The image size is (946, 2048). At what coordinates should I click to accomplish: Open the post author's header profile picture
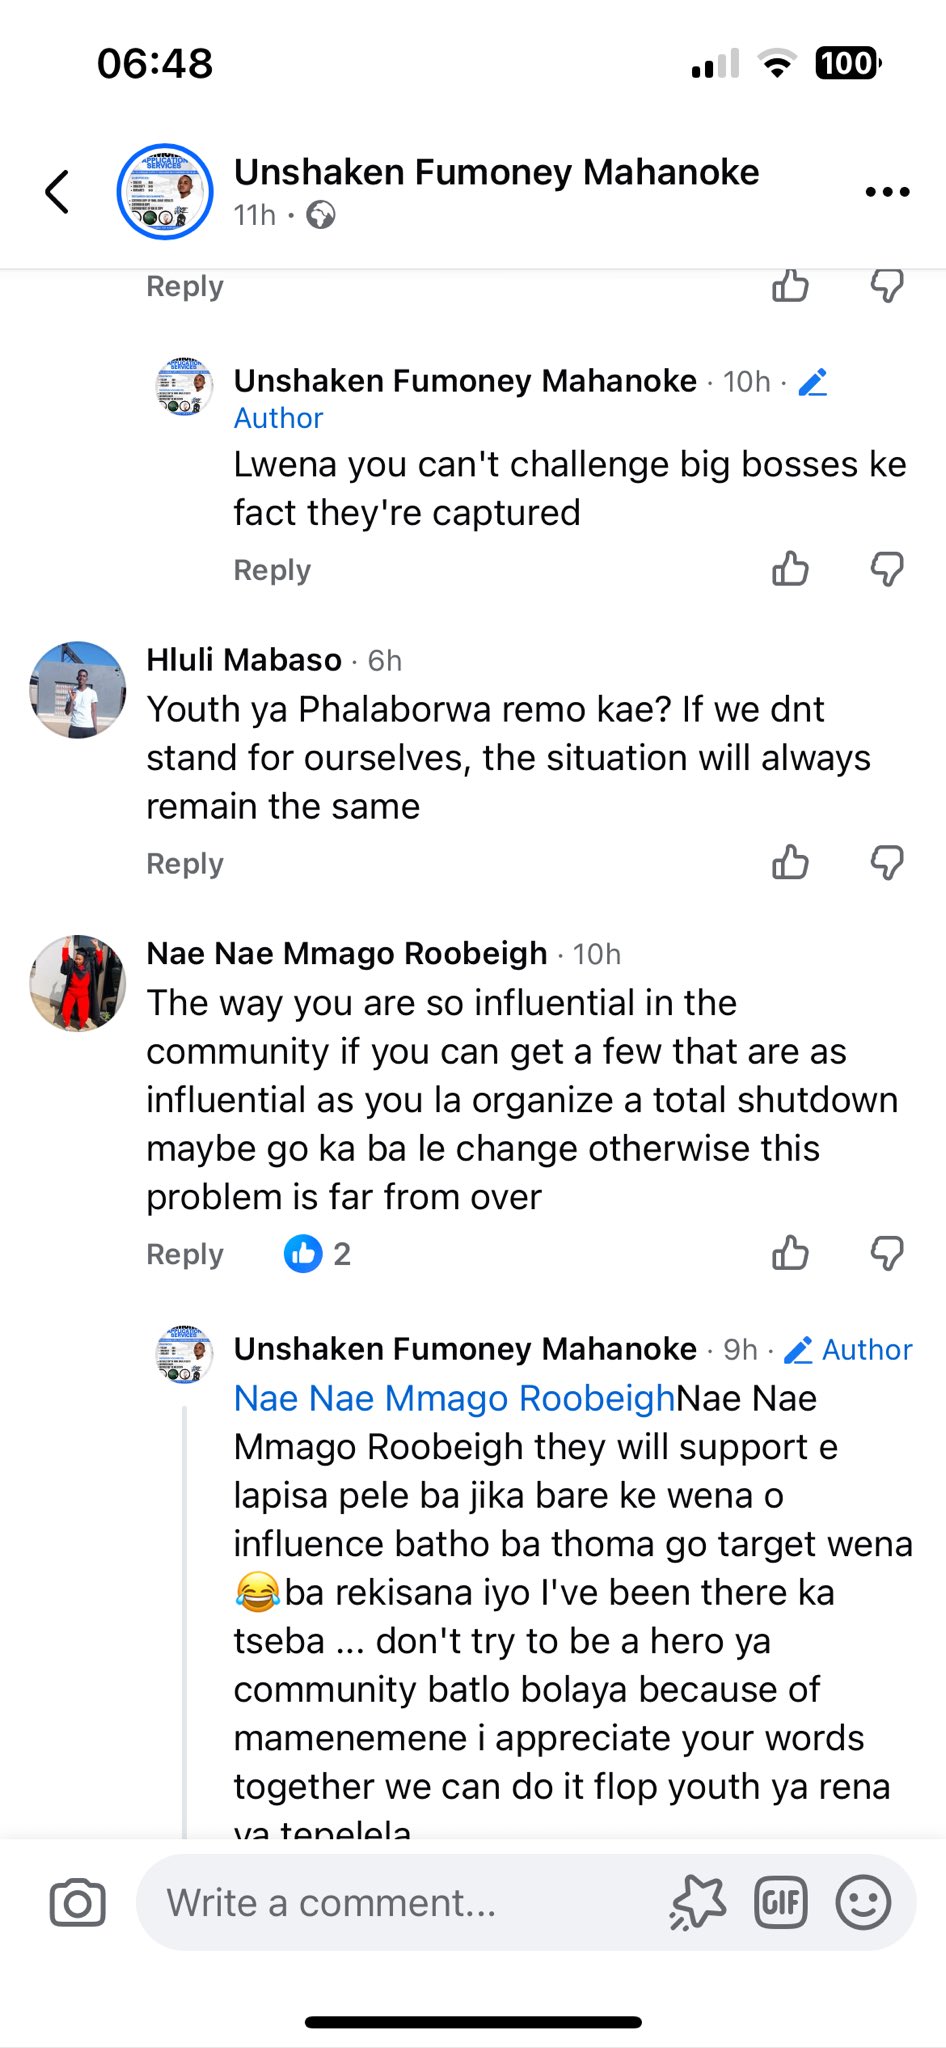click(x=165, y=192)
